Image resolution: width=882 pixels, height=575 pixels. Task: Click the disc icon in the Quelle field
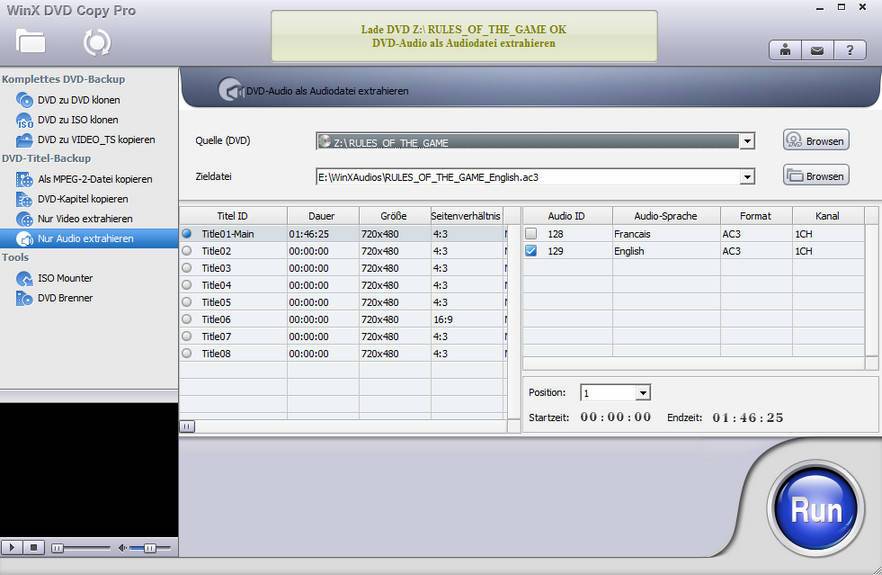pos(325,141)
